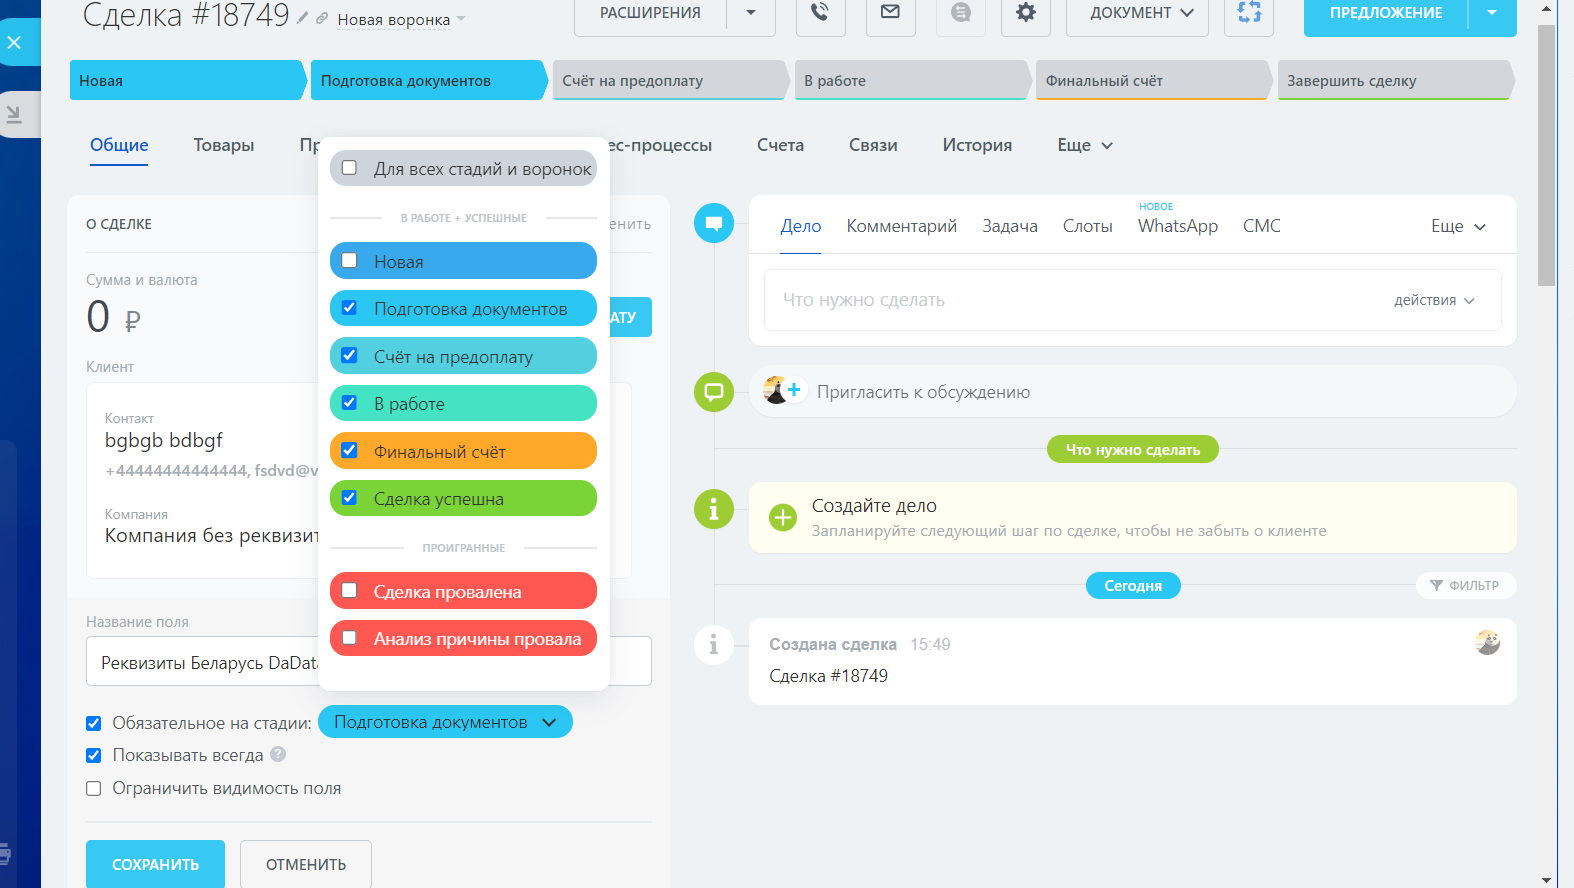Click the Завершить сделку stage
This screenshot has width=1574, height=888.
(x=1395, y=80)
